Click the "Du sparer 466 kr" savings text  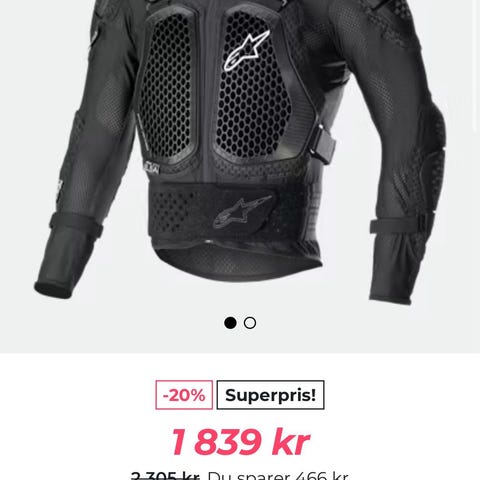(278, 476)
